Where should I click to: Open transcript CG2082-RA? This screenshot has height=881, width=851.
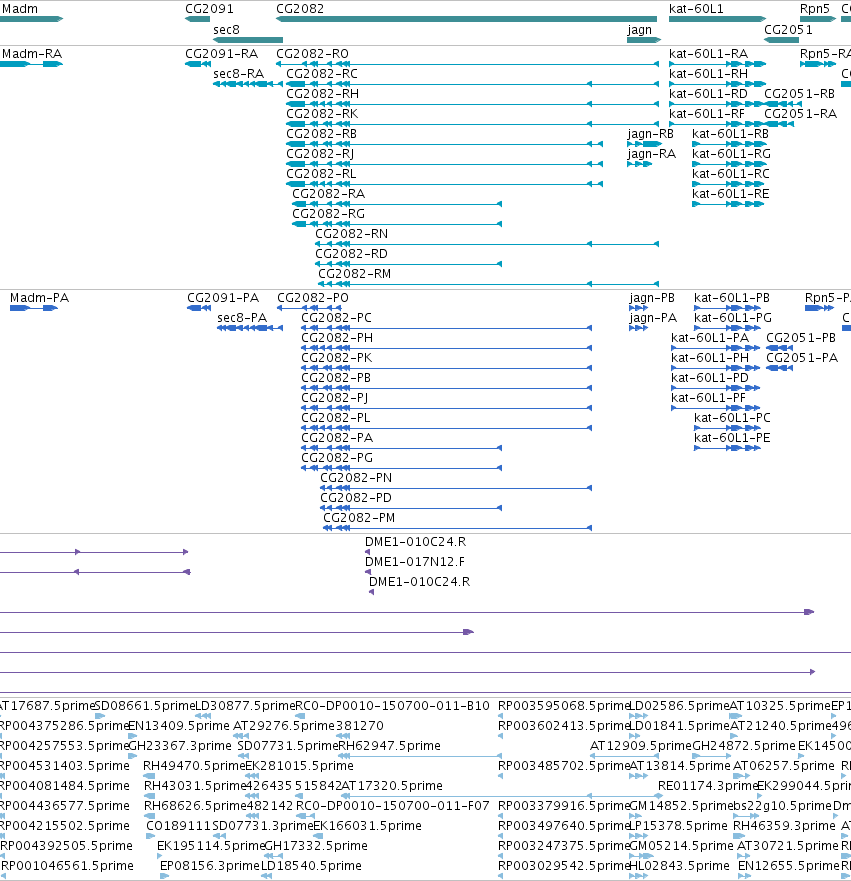pos(329,194)
